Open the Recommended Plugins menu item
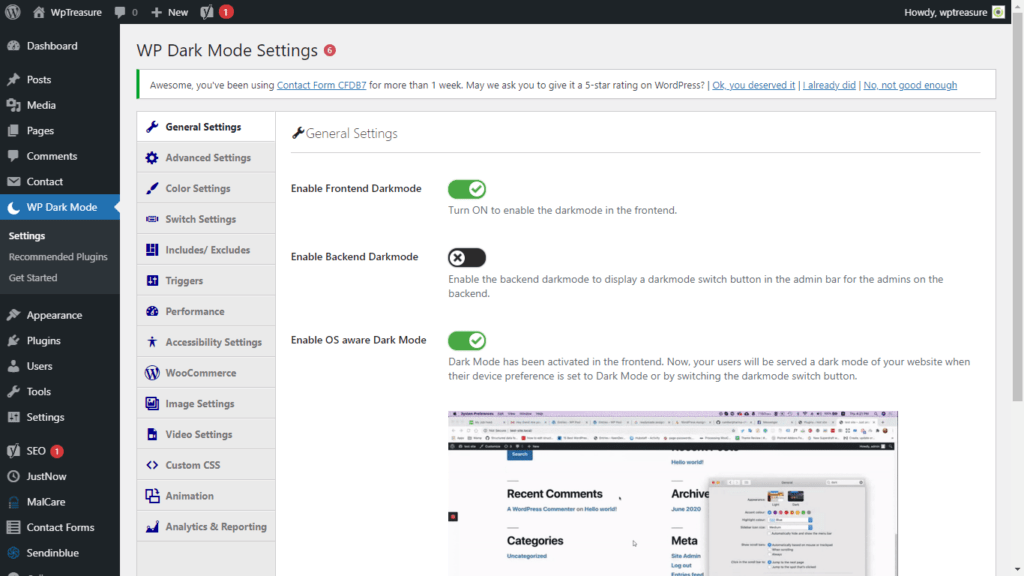 60,255
